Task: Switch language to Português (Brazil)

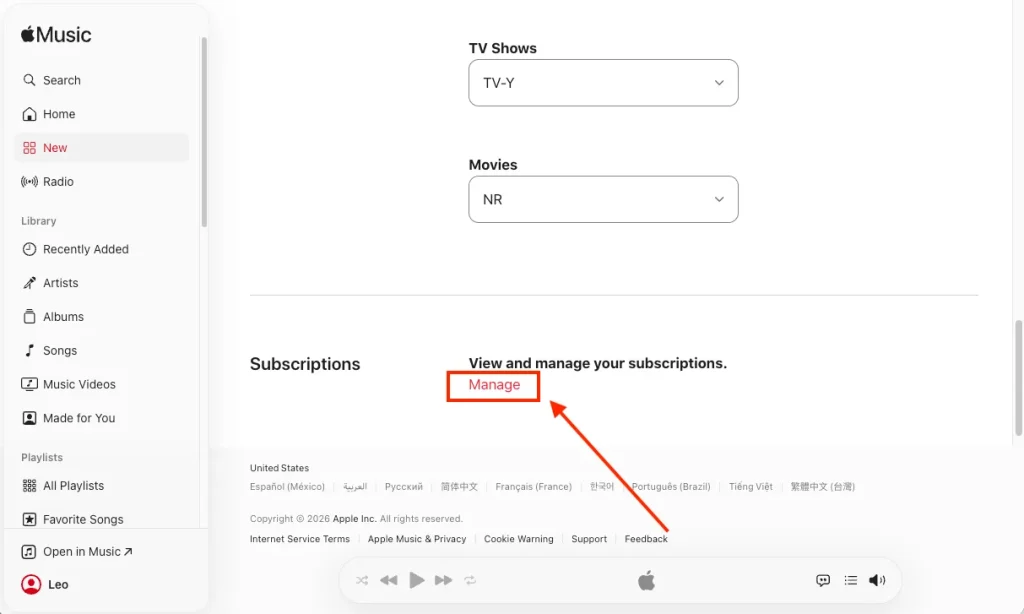Action: [671, 487]
